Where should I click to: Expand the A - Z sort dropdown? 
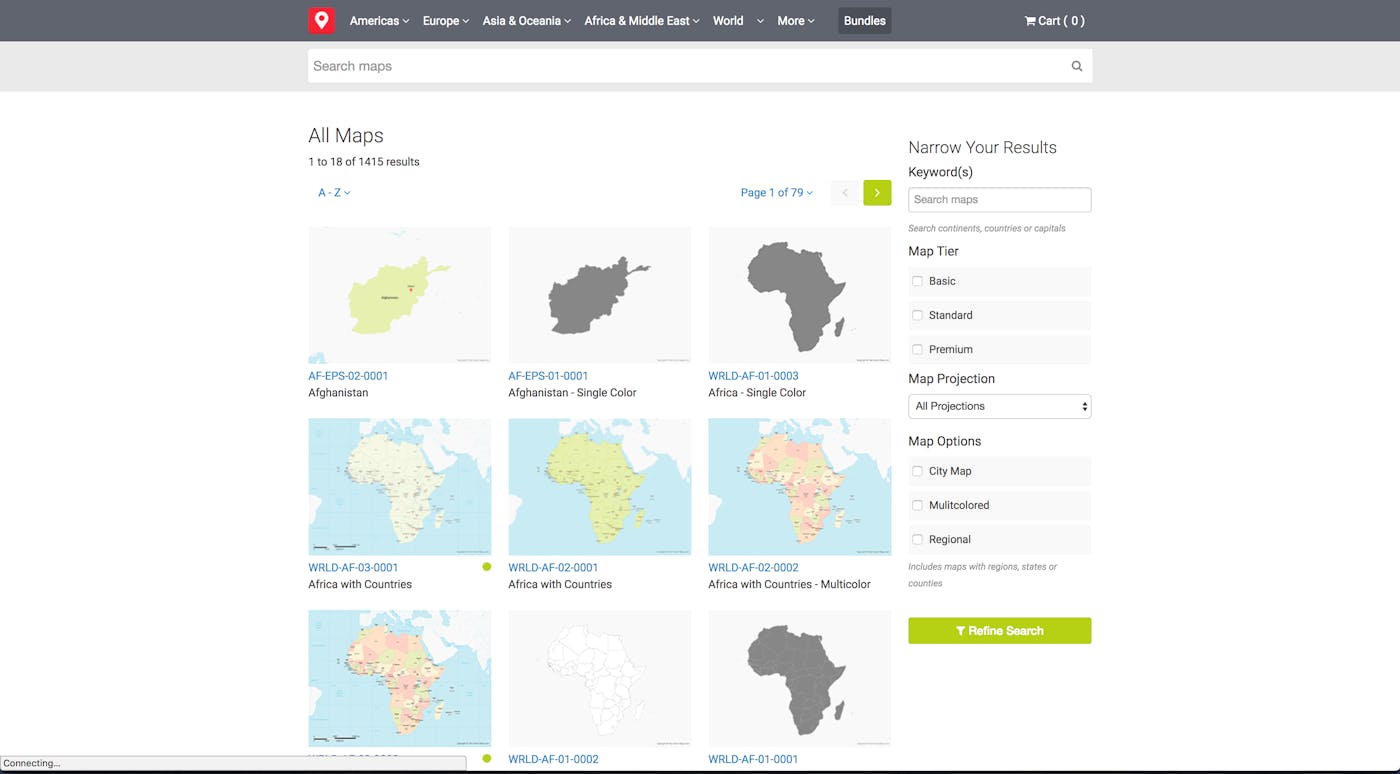pyautogui.click(x=334, y=193)
